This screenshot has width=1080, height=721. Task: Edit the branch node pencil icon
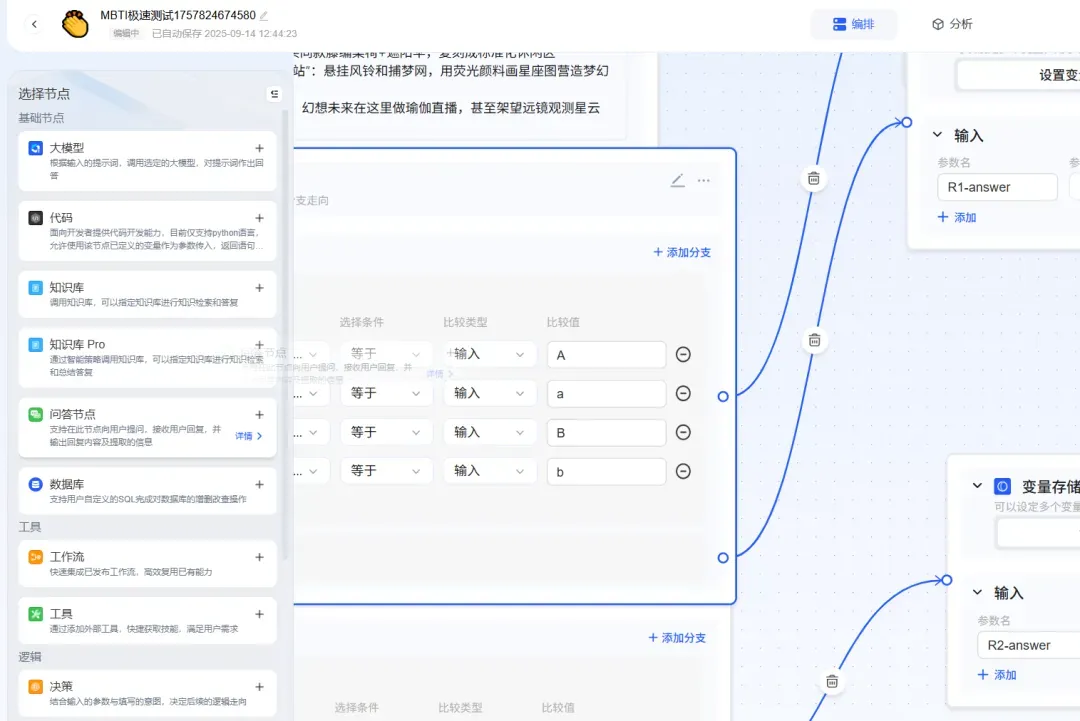[678, 180]
